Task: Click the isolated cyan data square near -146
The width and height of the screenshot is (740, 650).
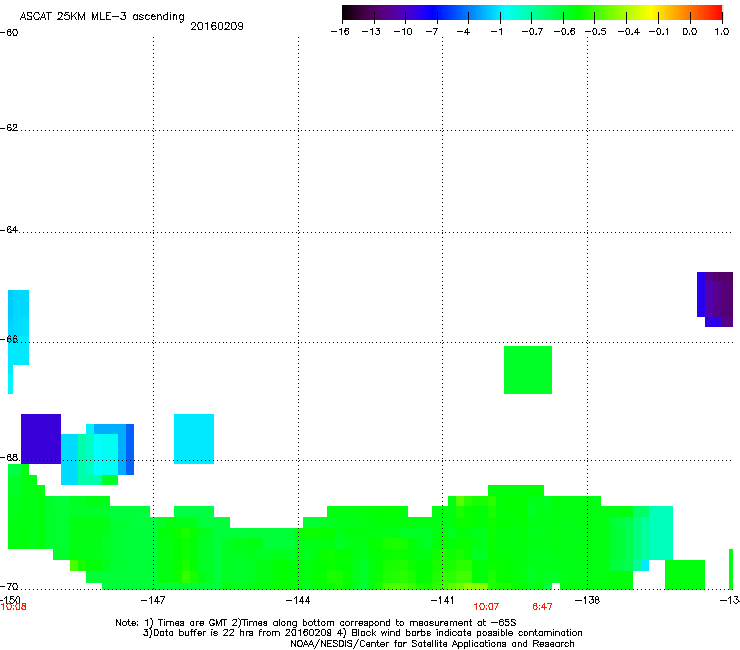Action: pos(194,439)
